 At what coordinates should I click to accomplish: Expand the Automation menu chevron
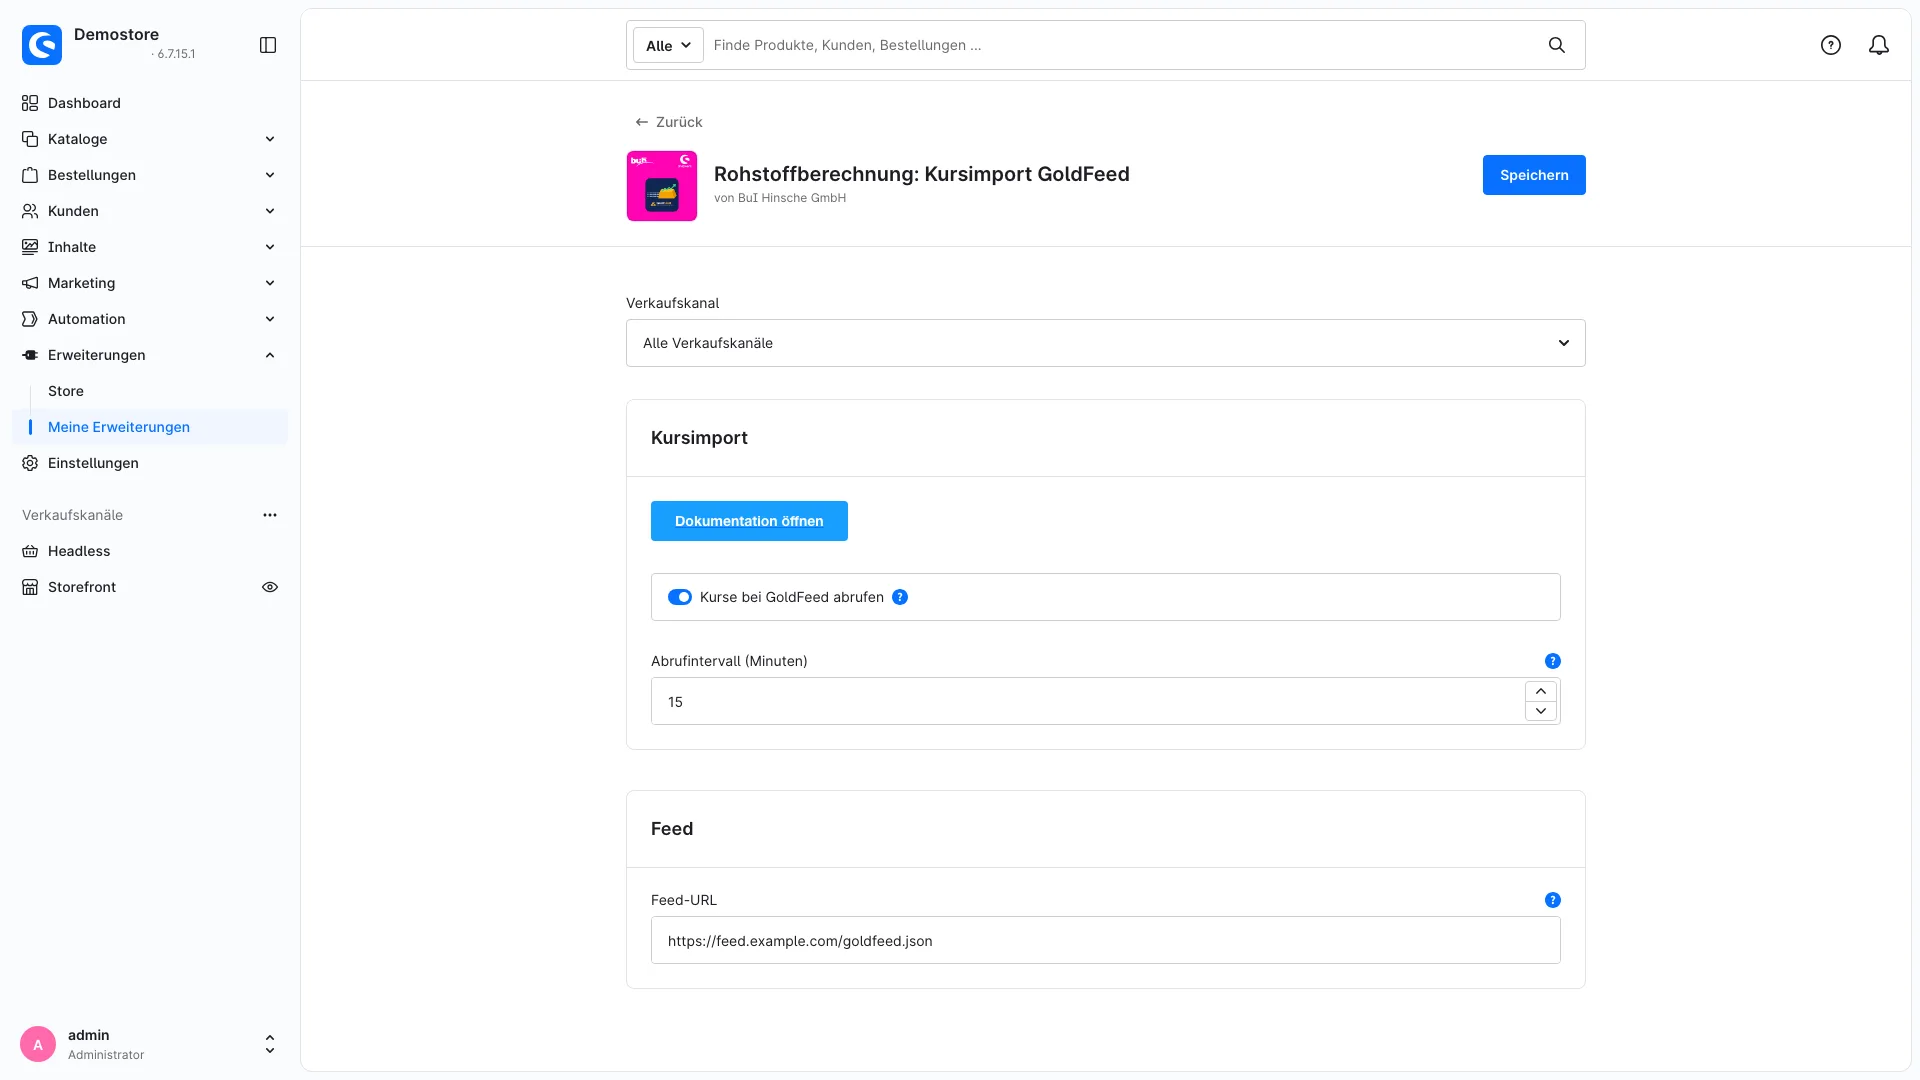click(x=270, y=319)
